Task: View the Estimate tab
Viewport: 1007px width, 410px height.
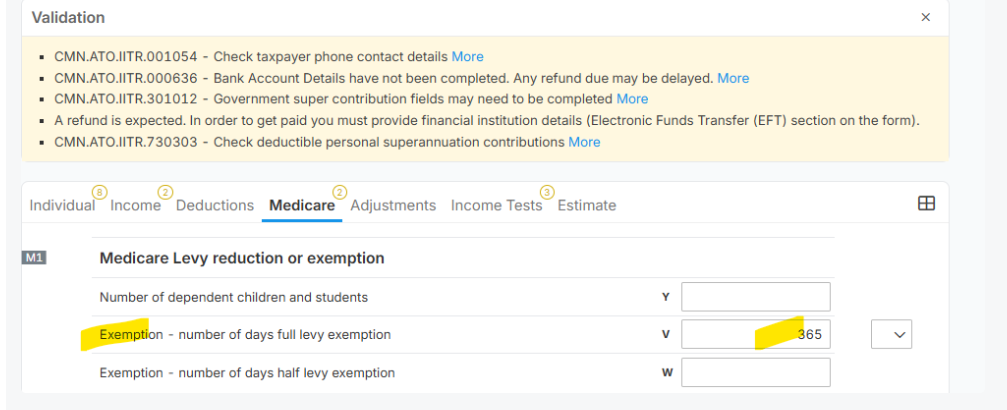Action: click(x=587, y=206)
